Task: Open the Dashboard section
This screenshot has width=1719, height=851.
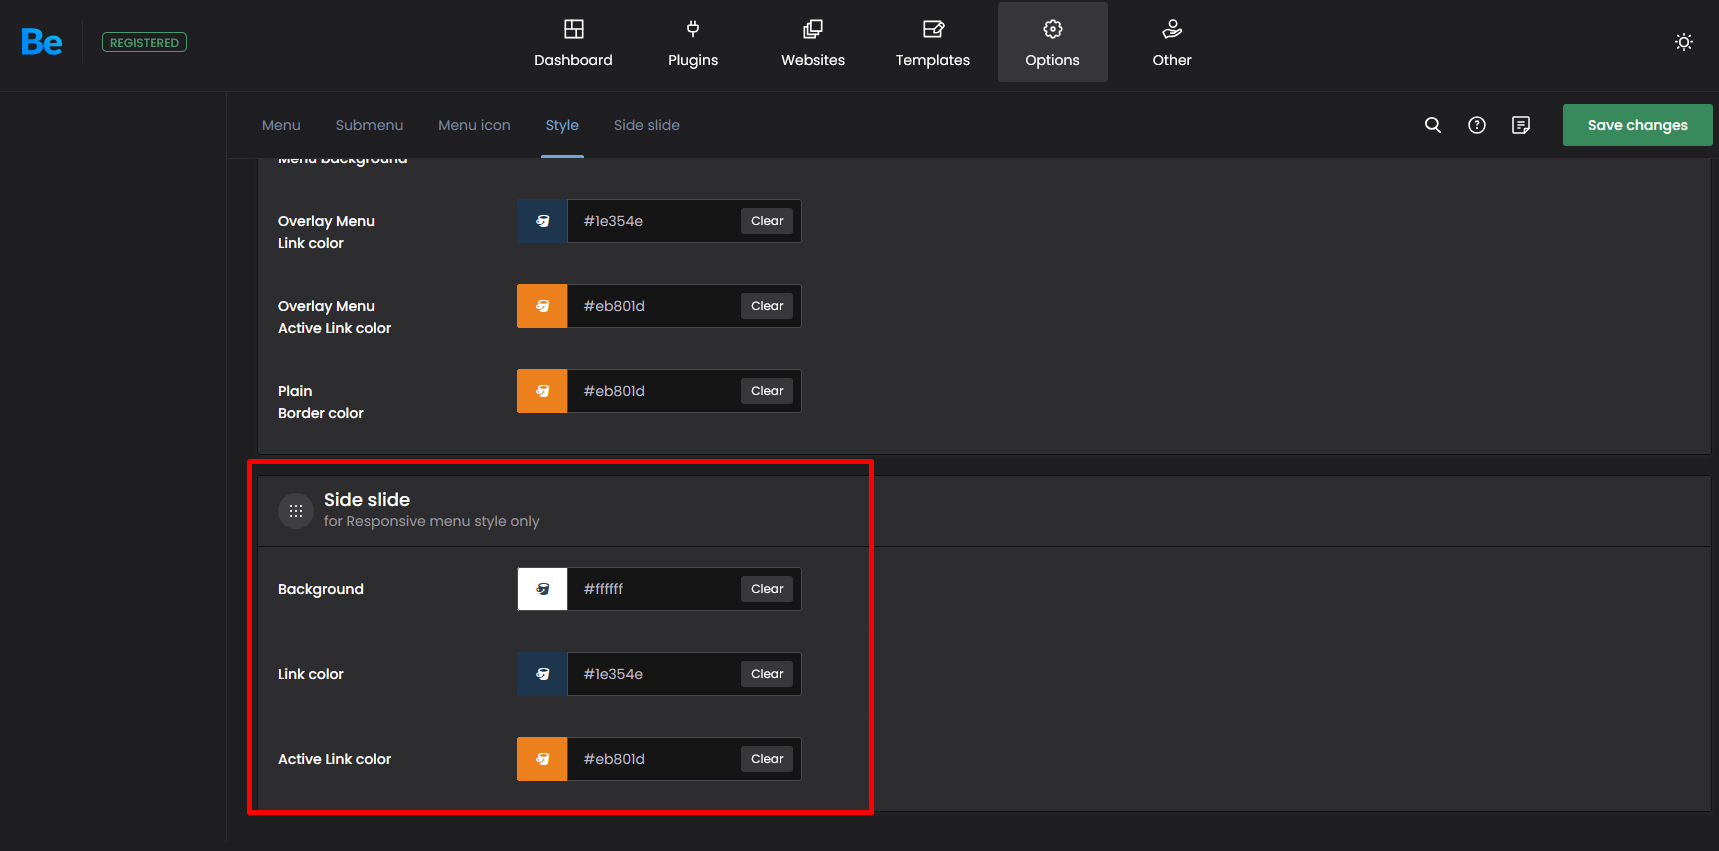Action: click(x=573, y=43)
